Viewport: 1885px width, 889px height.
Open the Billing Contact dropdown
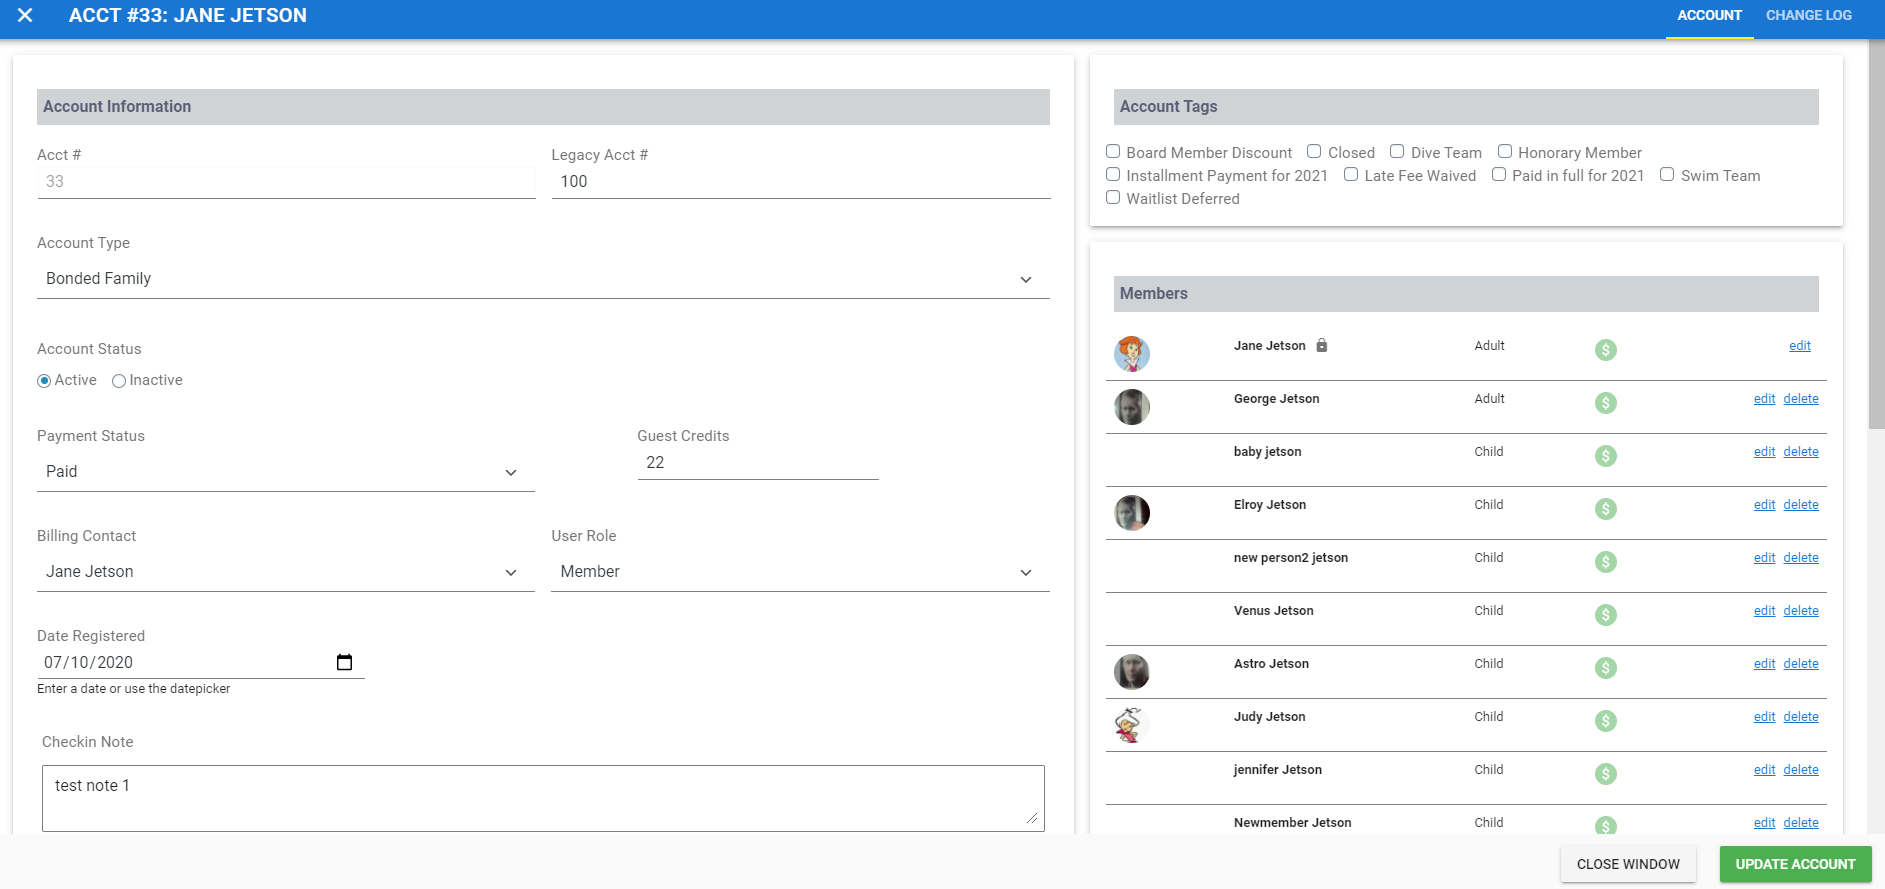pos(286,572)
